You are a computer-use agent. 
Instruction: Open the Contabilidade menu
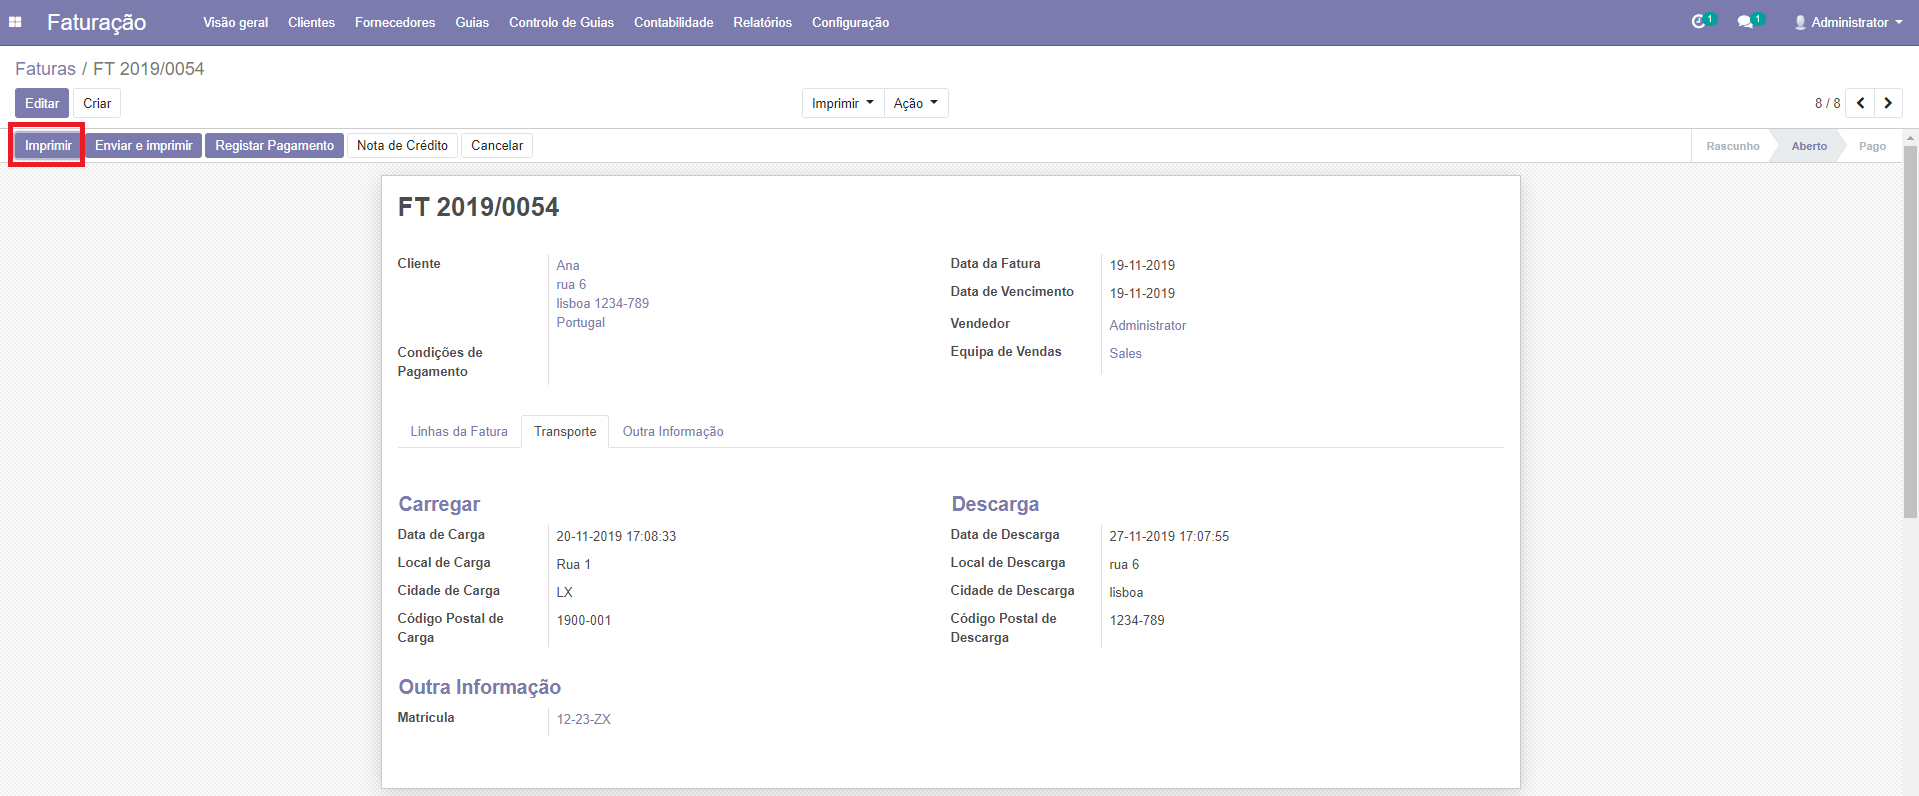click(x=673, y=22)
